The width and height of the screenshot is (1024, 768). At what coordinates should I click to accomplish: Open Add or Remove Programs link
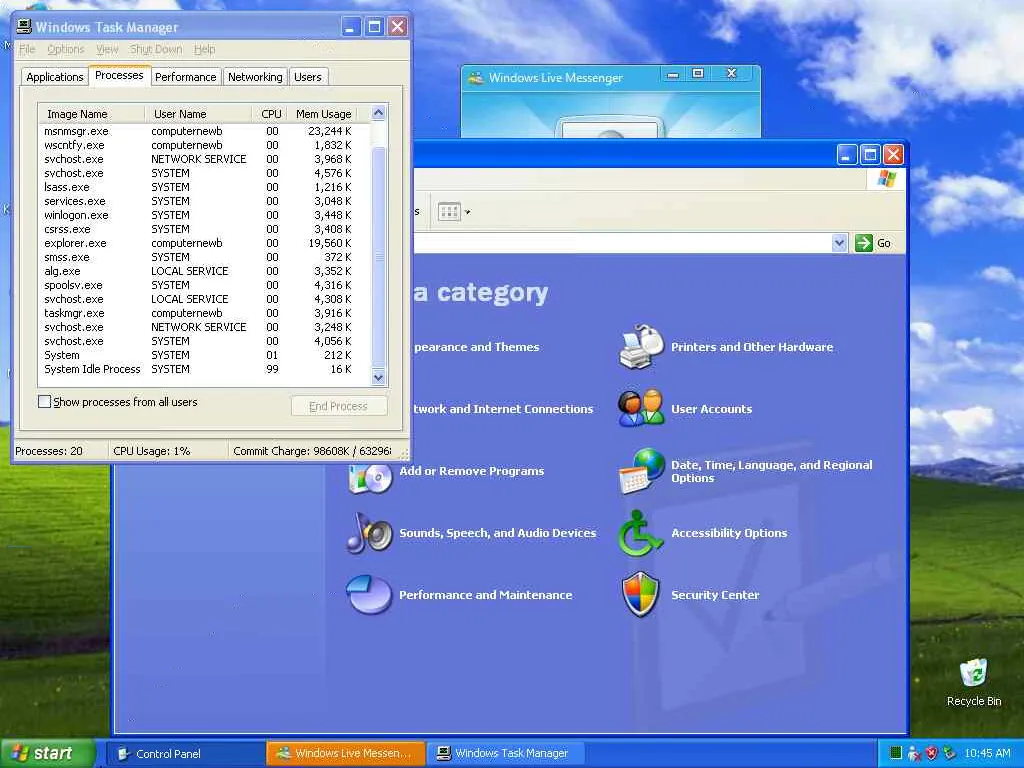pyautogui.click(x=472, y=471)
